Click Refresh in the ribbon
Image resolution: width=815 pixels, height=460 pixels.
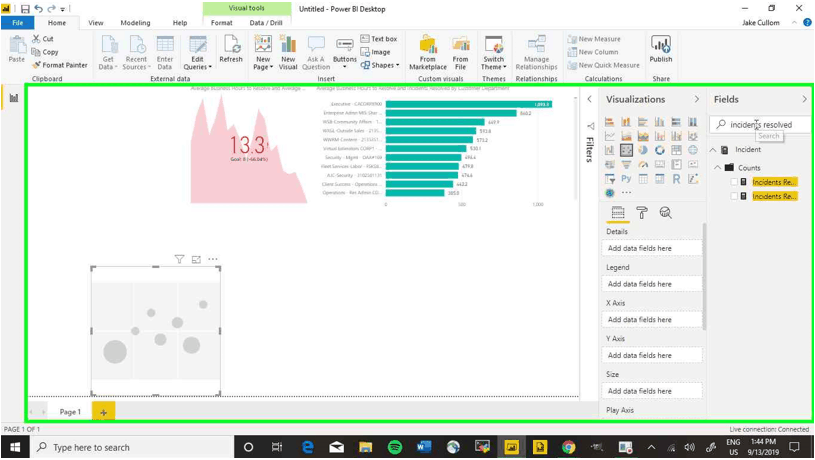coord(231,49)
